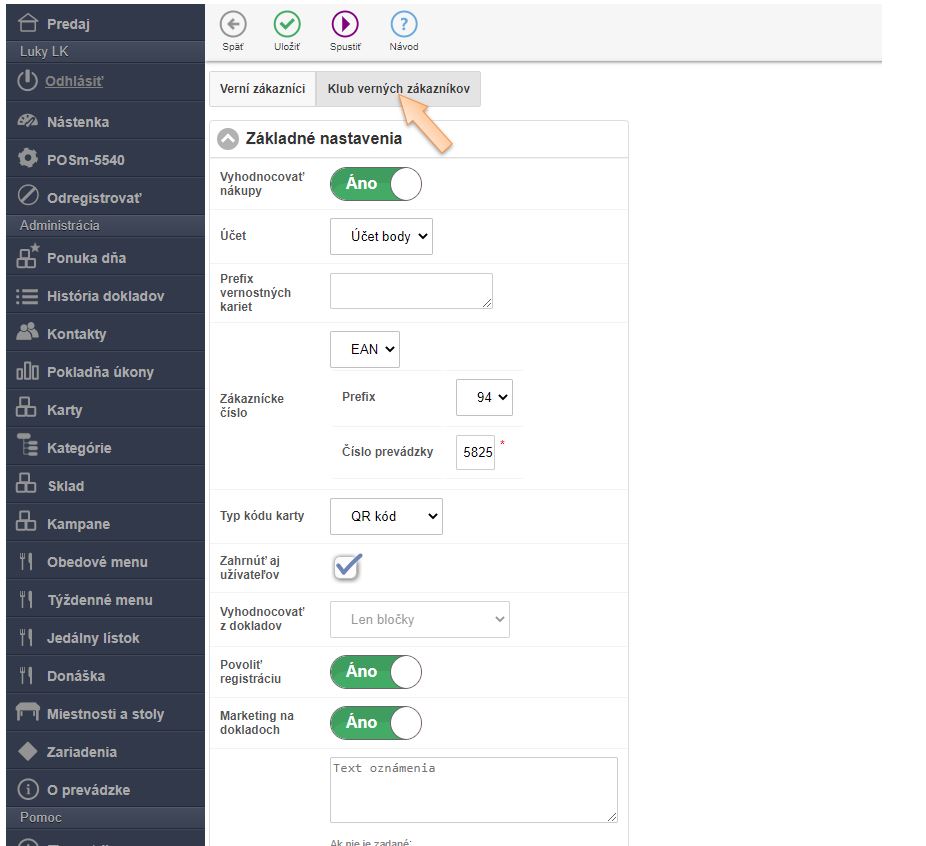Screen dimensions: 926x846
Task: Click the Späť back arrow icon
Action: (x=232, y=25)
